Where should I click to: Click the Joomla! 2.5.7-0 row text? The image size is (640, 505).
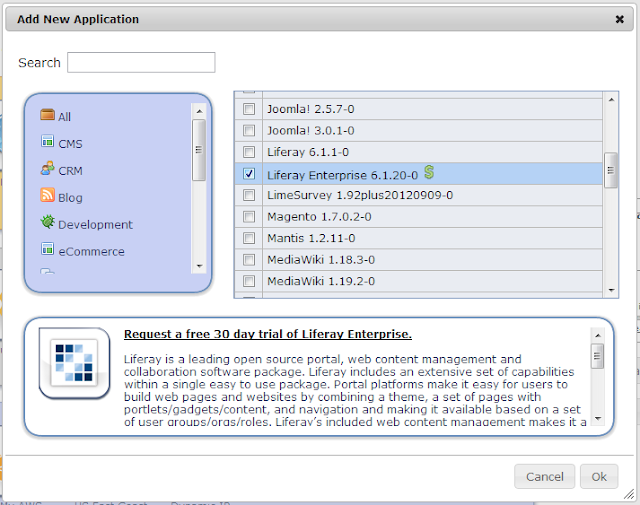pyautogui.click(x=311, y=109)
